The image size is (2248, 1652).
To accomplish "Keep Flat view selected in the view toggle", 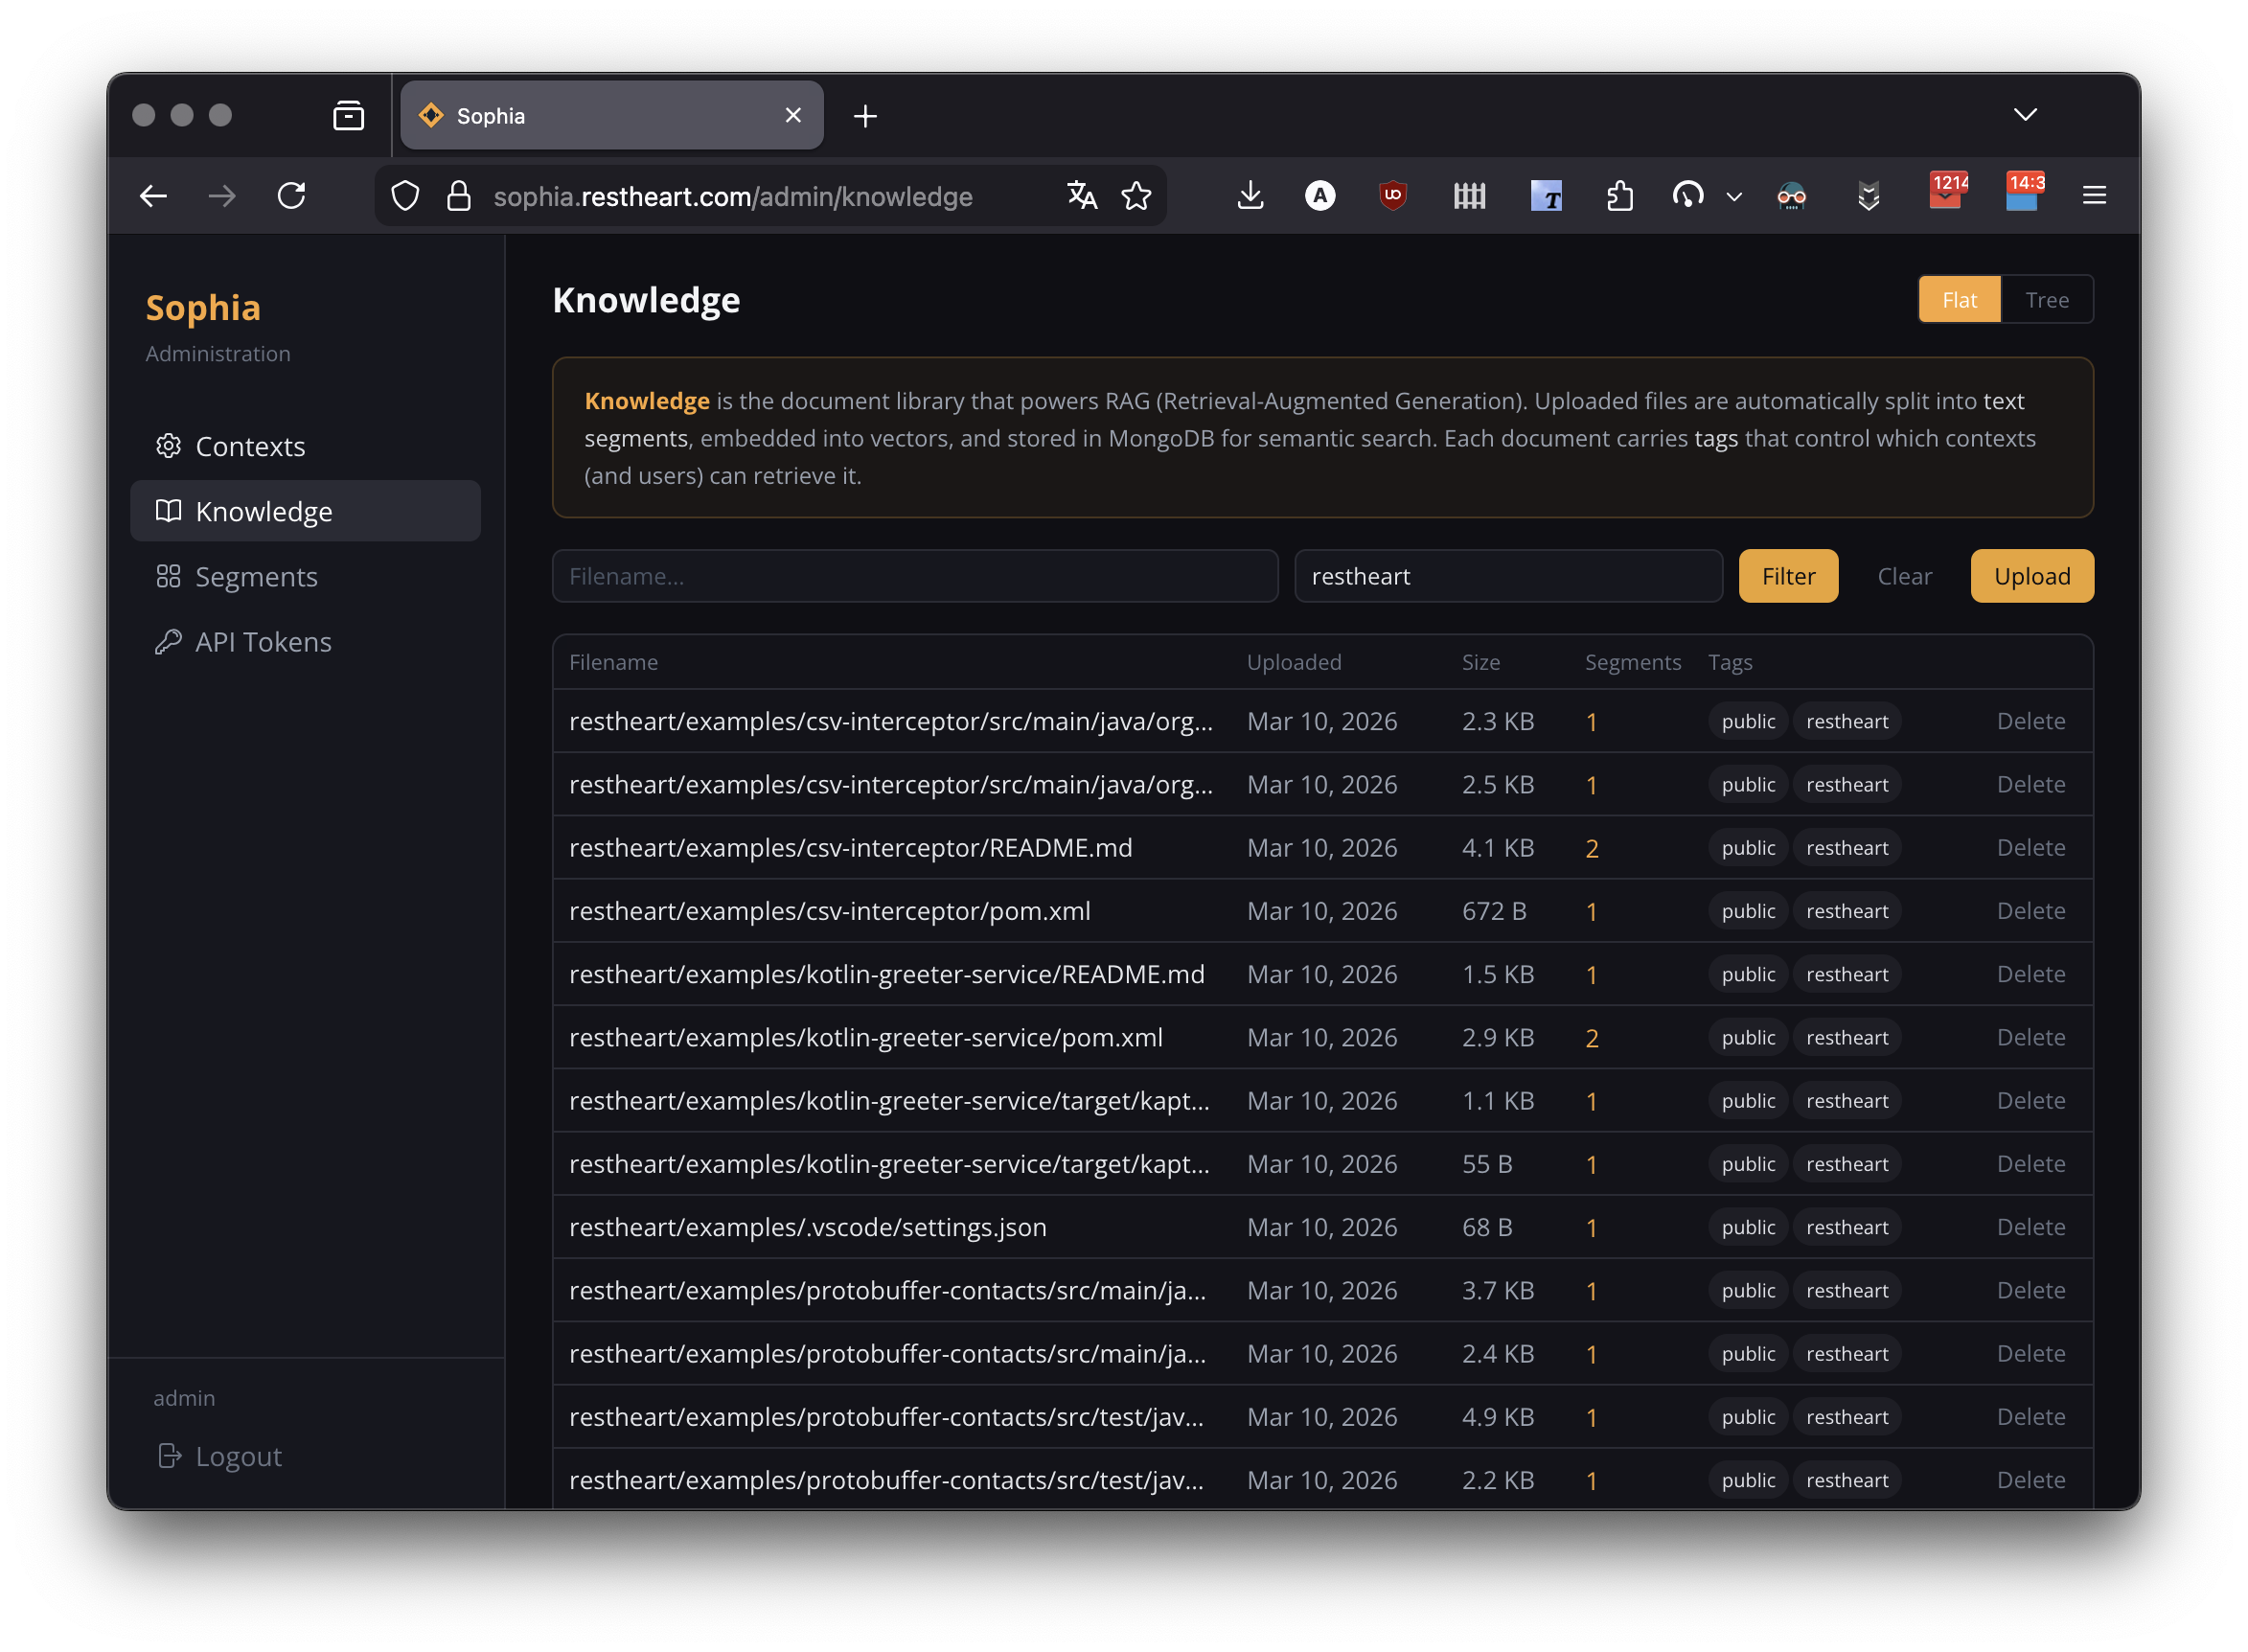I will 1959,299.
